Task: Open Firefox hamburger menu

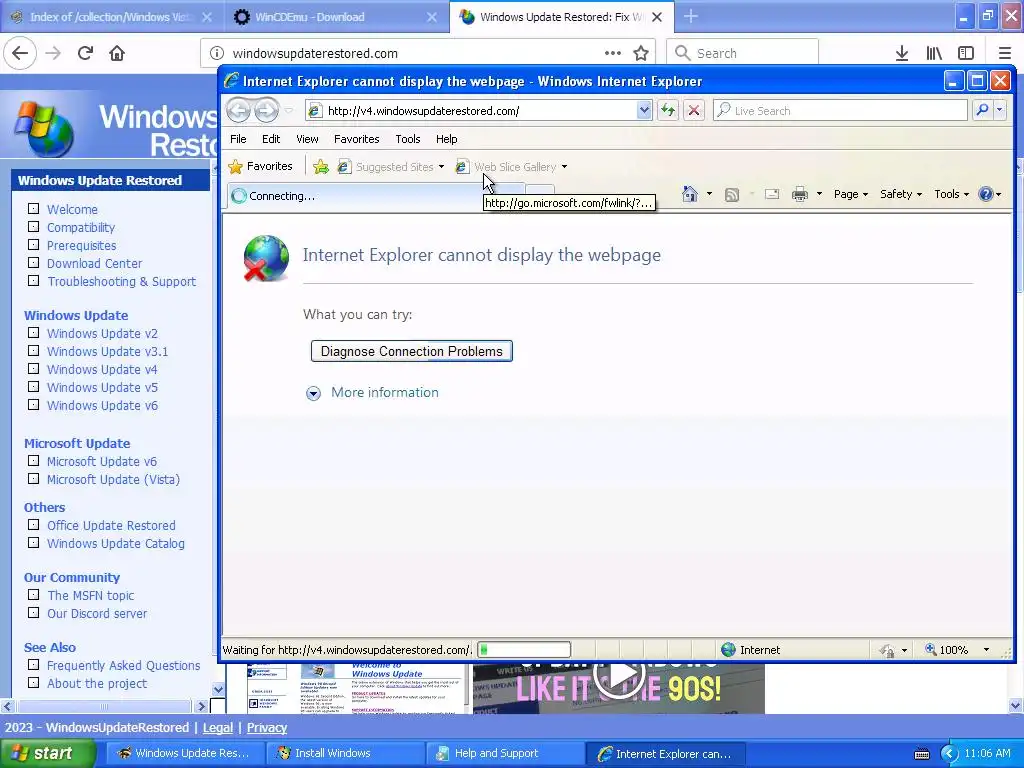Action: pos(1004,54)
